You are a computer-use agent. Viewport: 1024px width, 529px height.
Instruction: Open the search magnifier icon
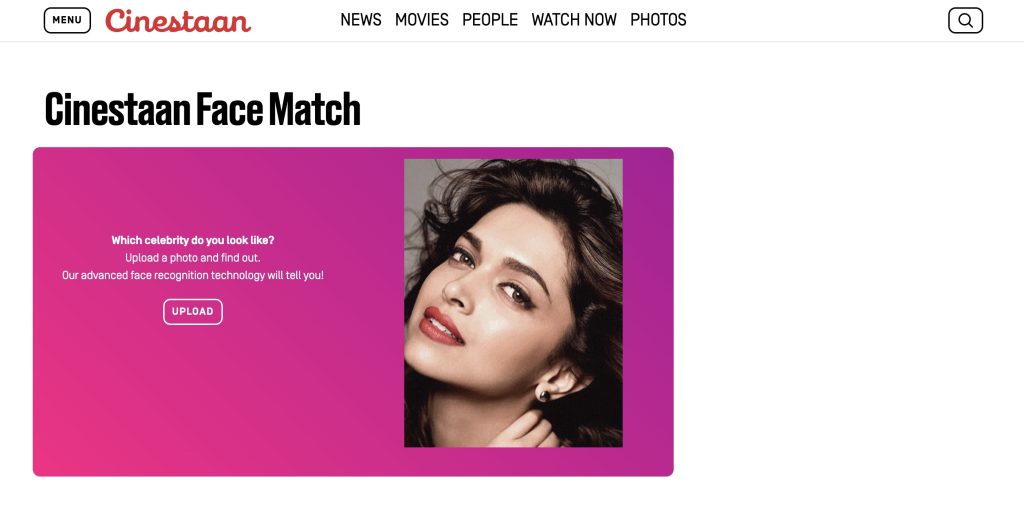965,20
